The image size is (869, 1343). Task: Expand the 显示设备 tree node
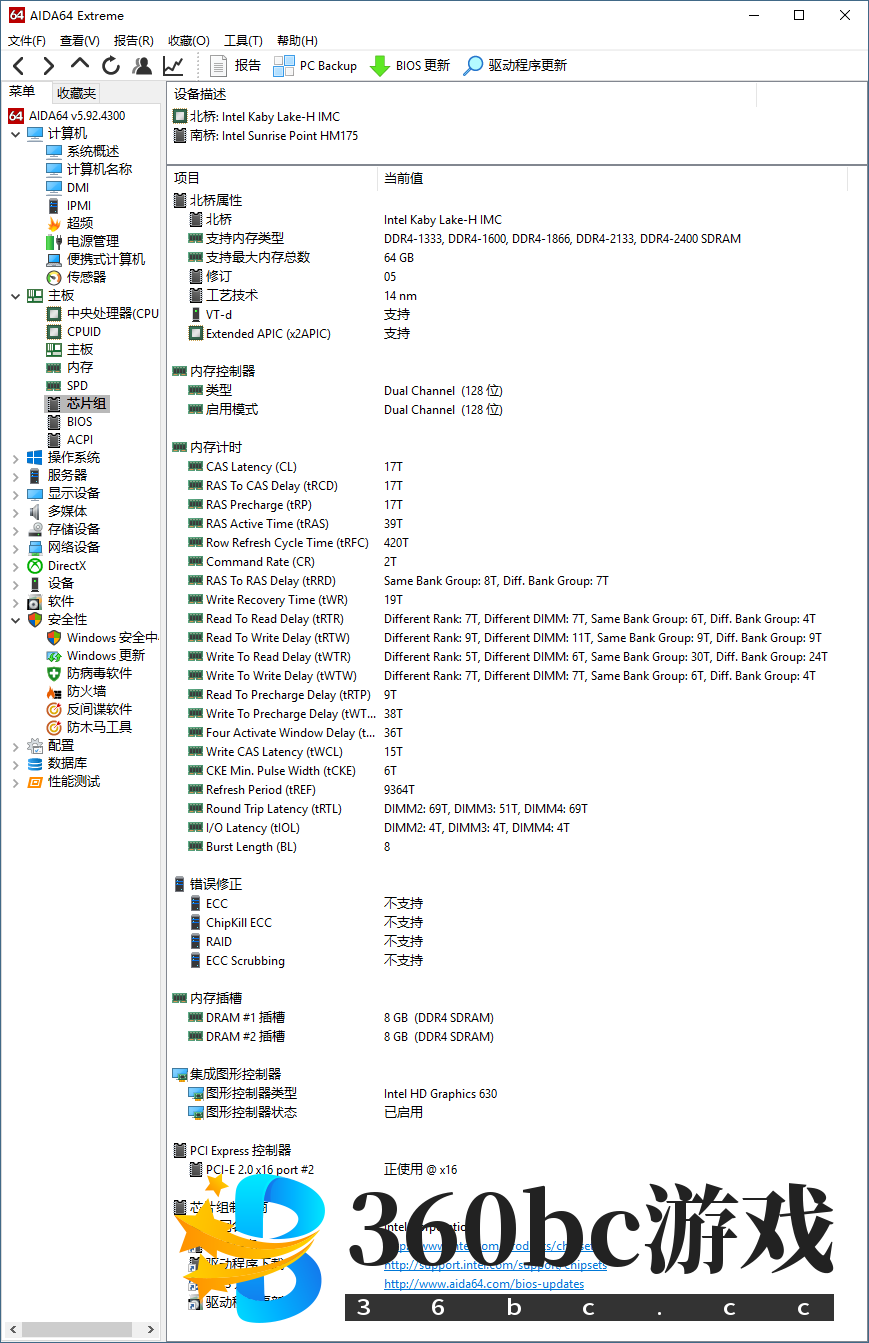coord(15,494)
